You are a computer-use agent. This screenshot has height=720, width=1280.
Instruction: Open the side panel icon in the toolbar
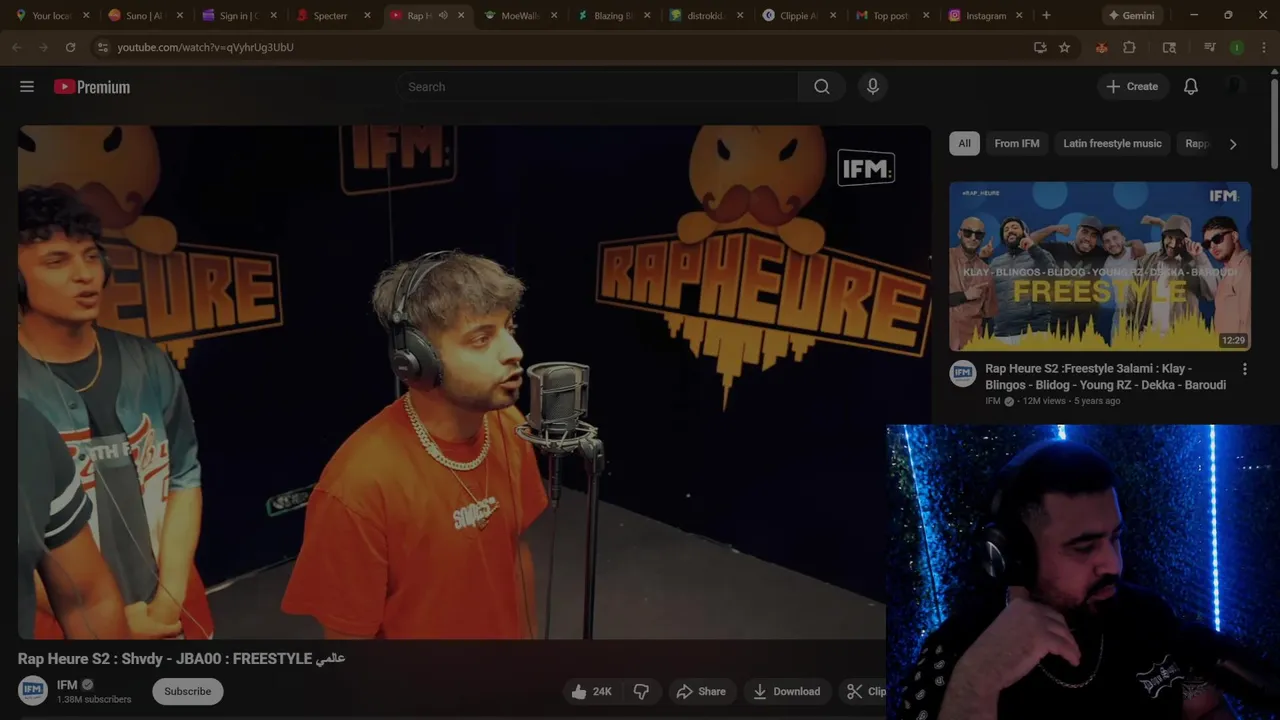(1169, 47)
